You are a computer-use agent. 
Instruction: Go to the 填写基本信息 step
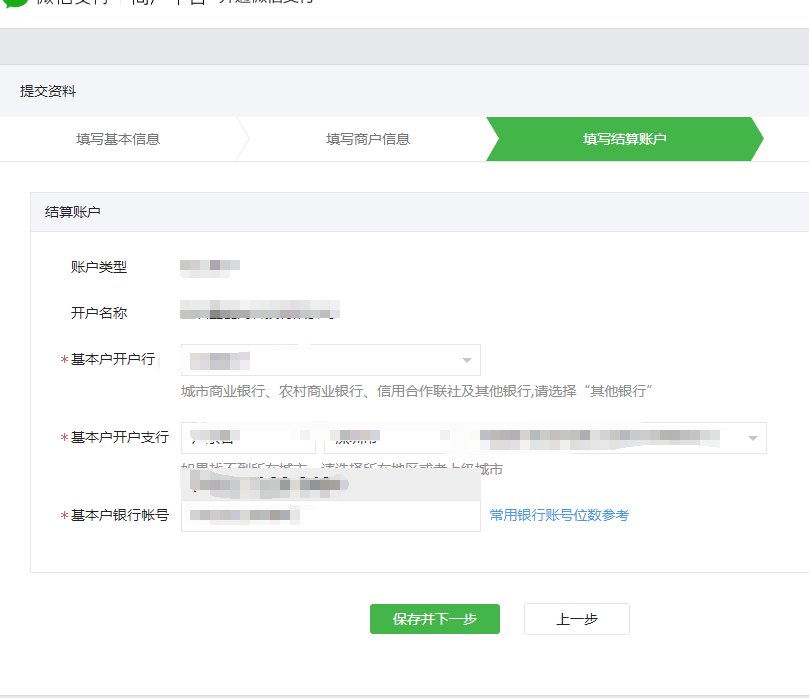pyautogui.click(x=118, y=139)
